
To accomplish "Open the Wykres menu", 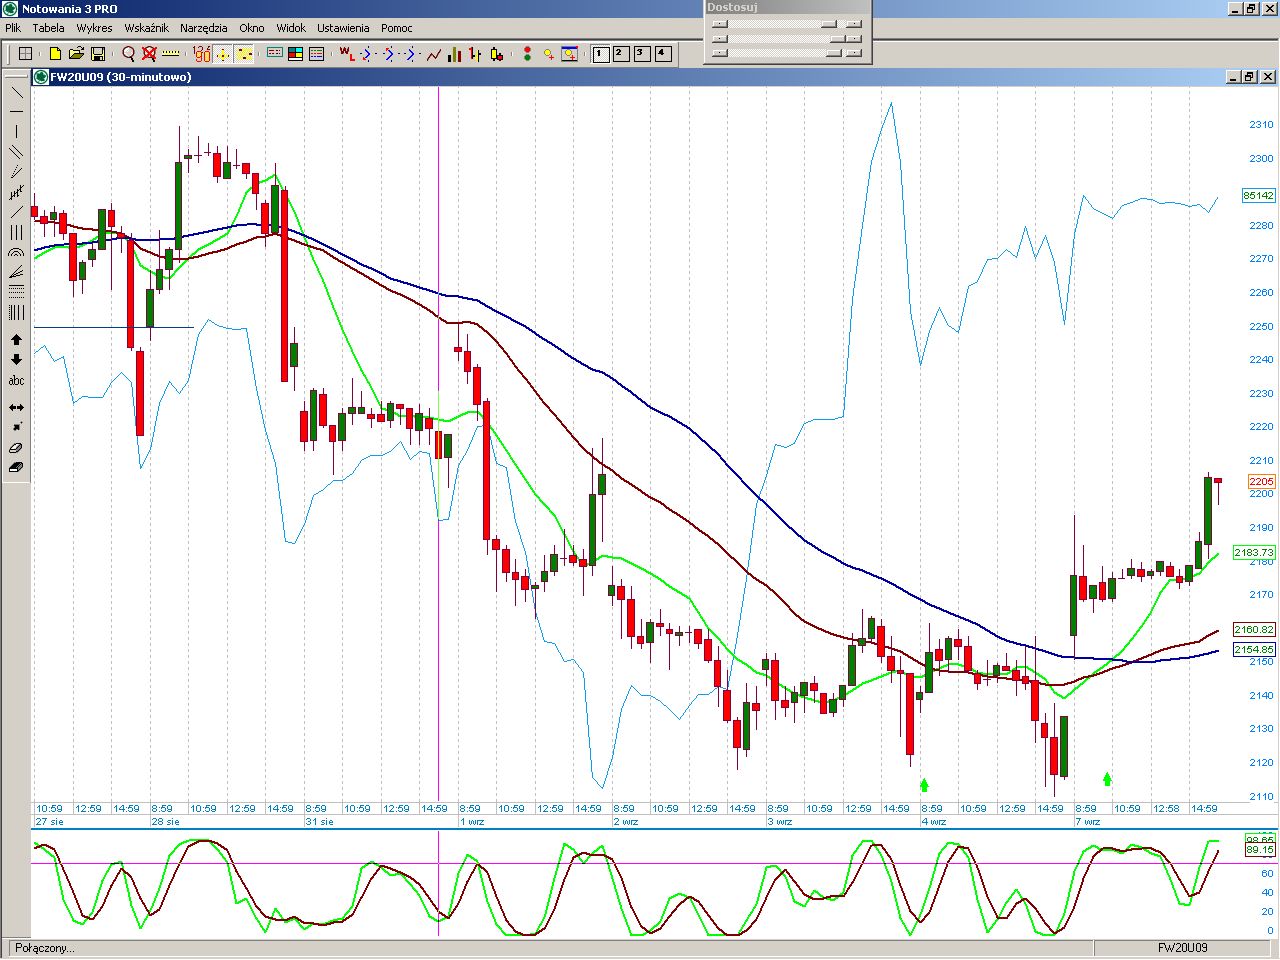I will point(94,28).
